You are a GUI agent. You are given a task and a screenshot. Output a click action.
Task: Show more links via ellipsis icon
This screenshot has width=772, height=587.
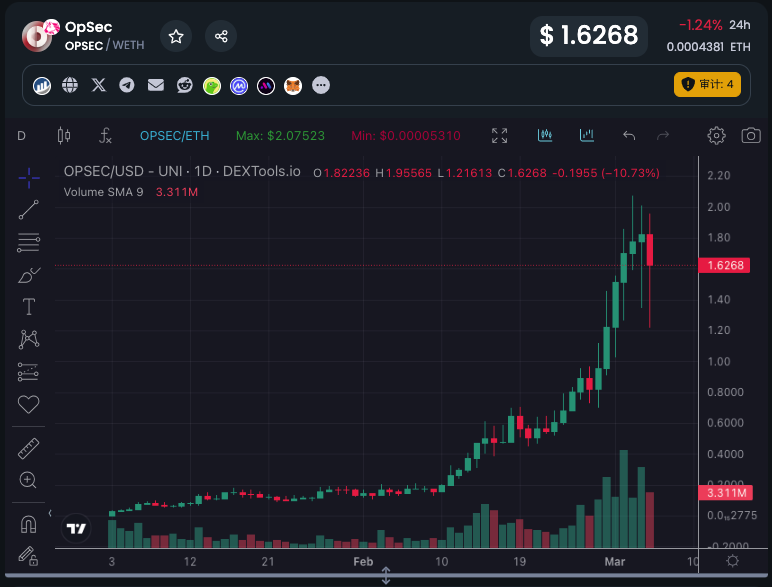tap(321, 85)
